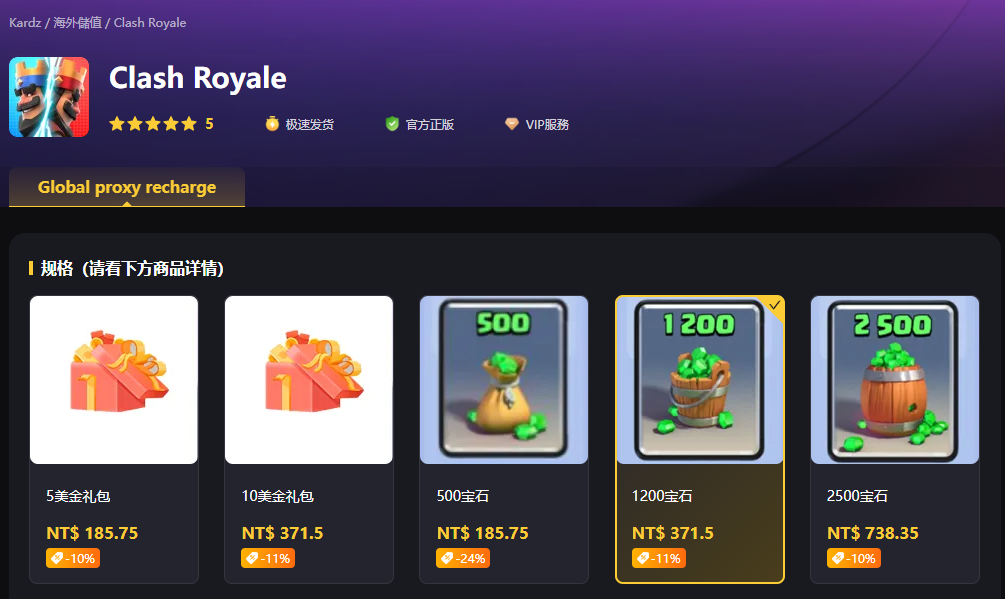
Task: Click the 500宝石 product name label
Action: 463,496
